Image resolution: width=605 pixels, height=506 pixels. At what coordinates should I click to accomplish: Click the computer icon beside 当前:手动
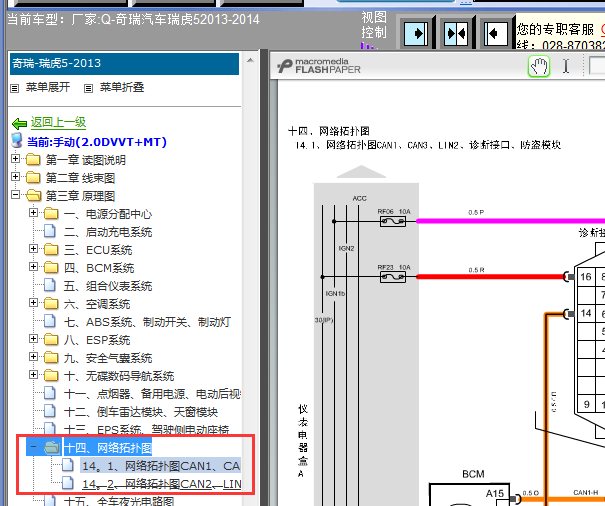17,141
